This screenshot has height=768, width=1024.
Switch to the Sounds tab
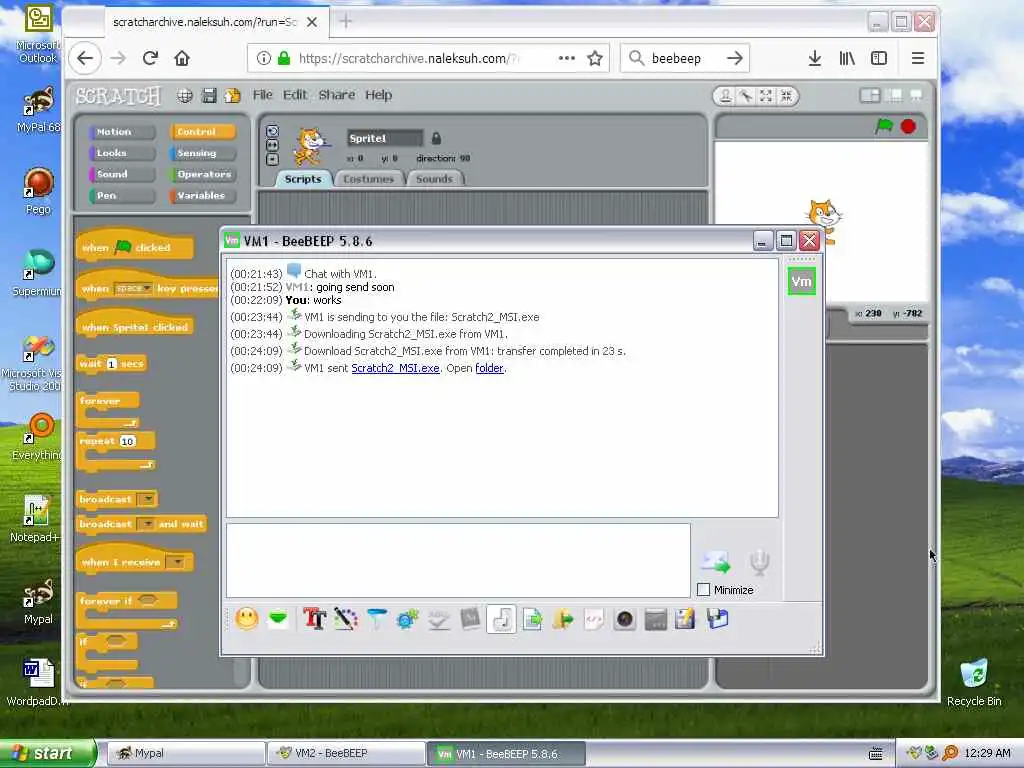(434, 179)
